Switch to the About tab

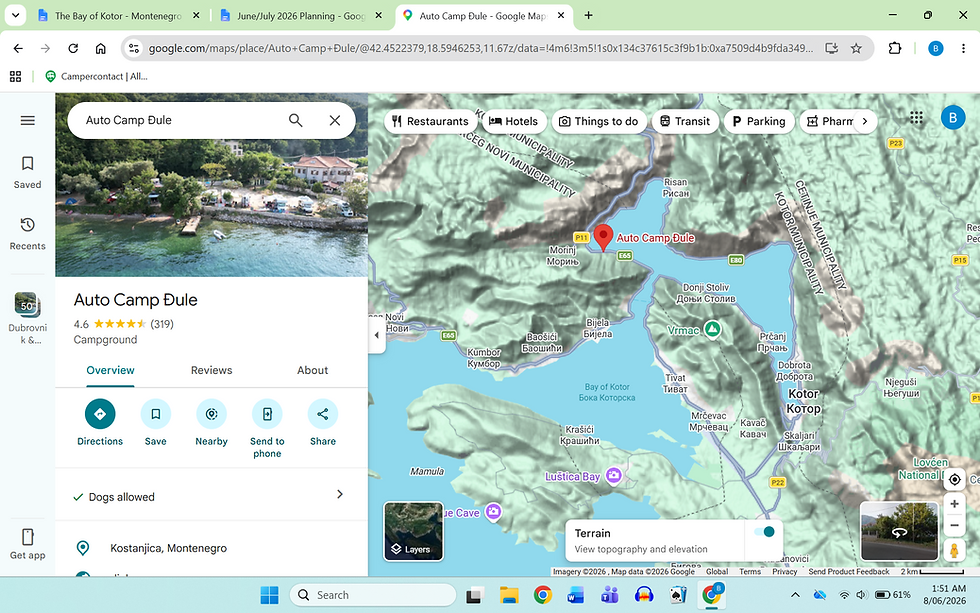tap(312, 371)
